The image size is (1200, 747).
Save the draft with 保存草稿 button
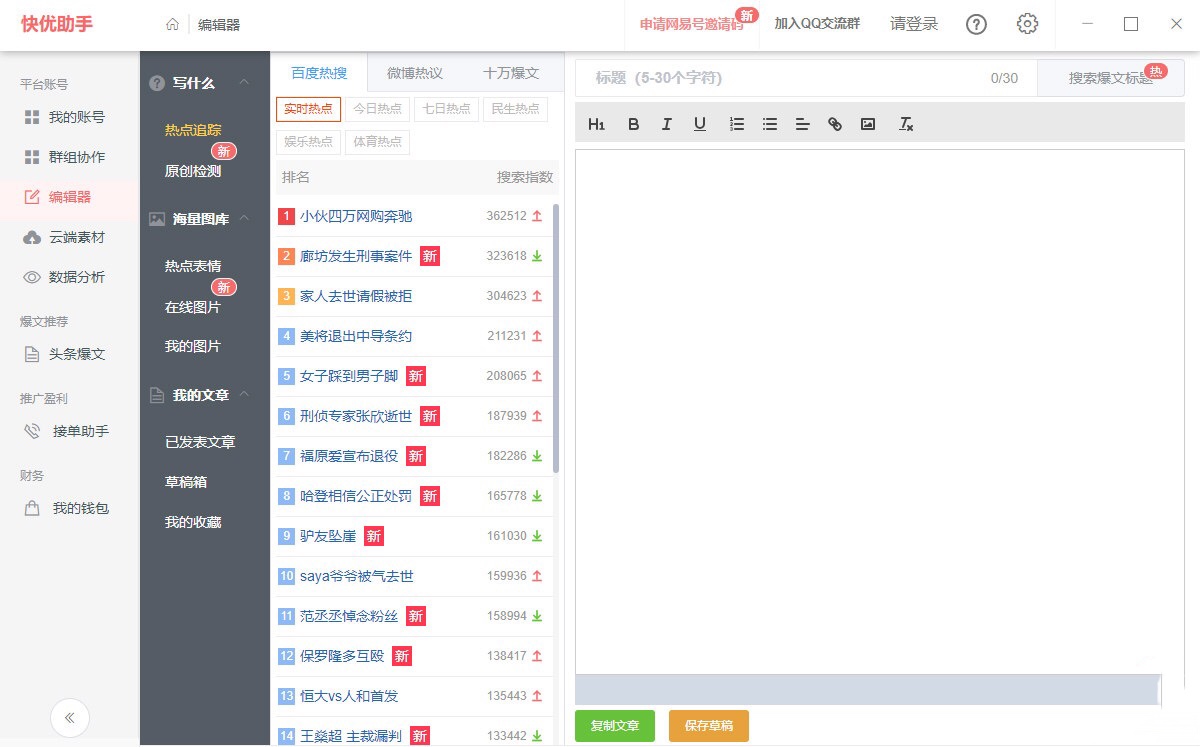point(708,726)
